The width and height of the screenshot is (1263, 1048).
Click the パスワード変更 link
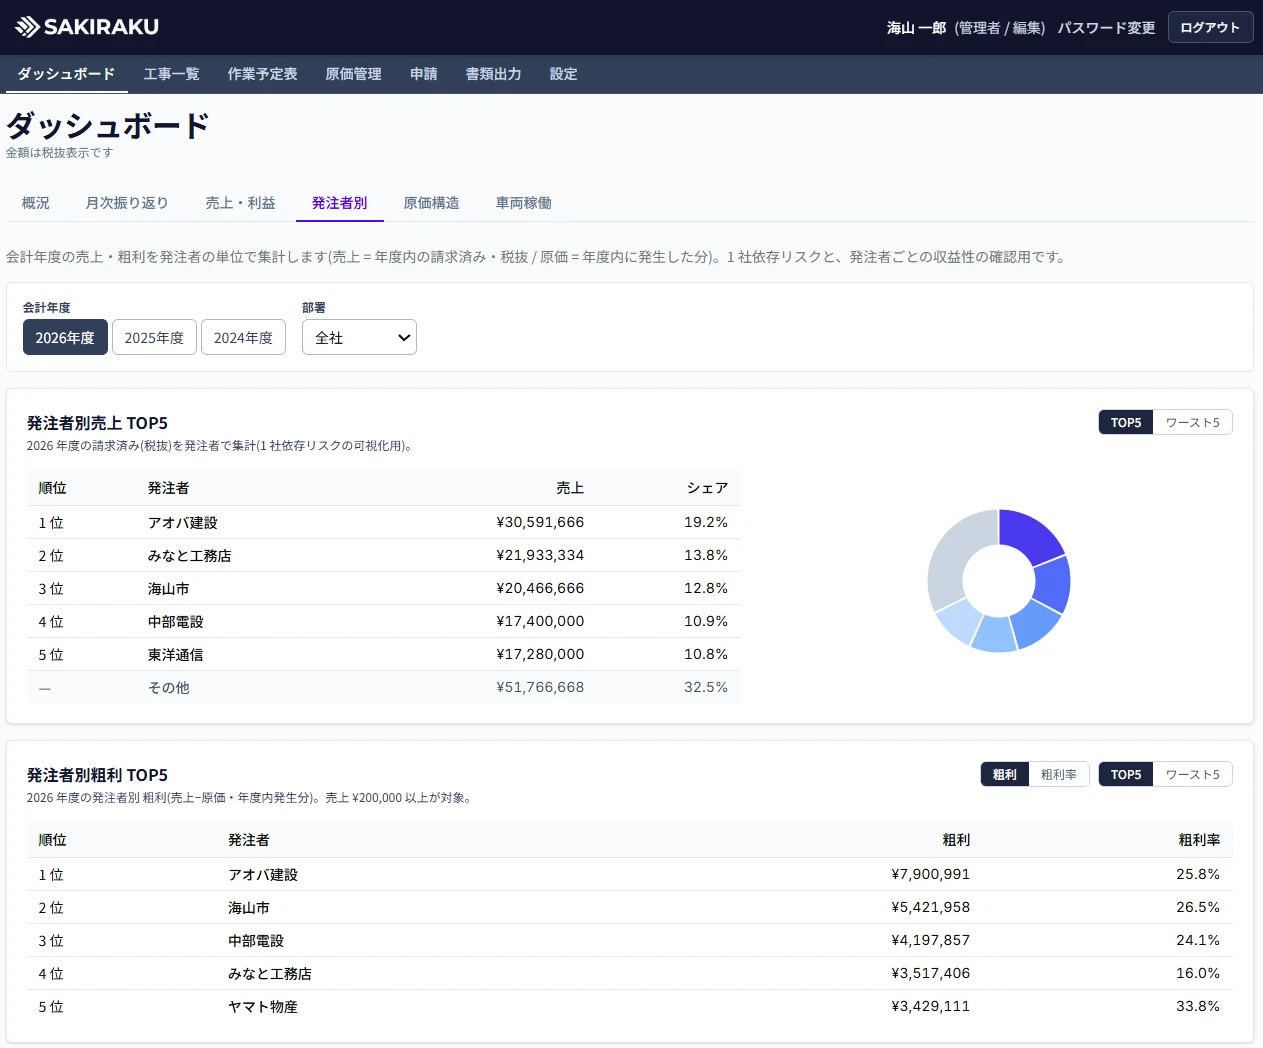click(x=1106, y=28)
